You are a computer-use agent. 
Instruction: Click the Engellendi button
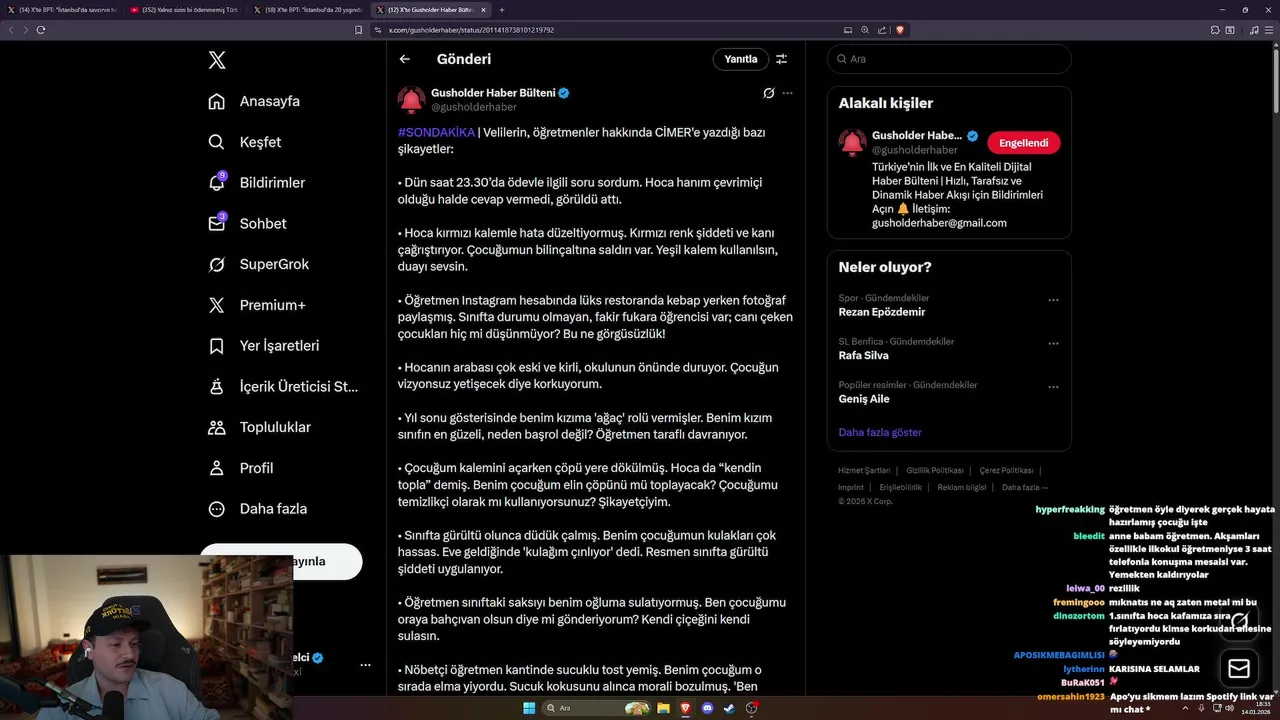click(1023, 143)
